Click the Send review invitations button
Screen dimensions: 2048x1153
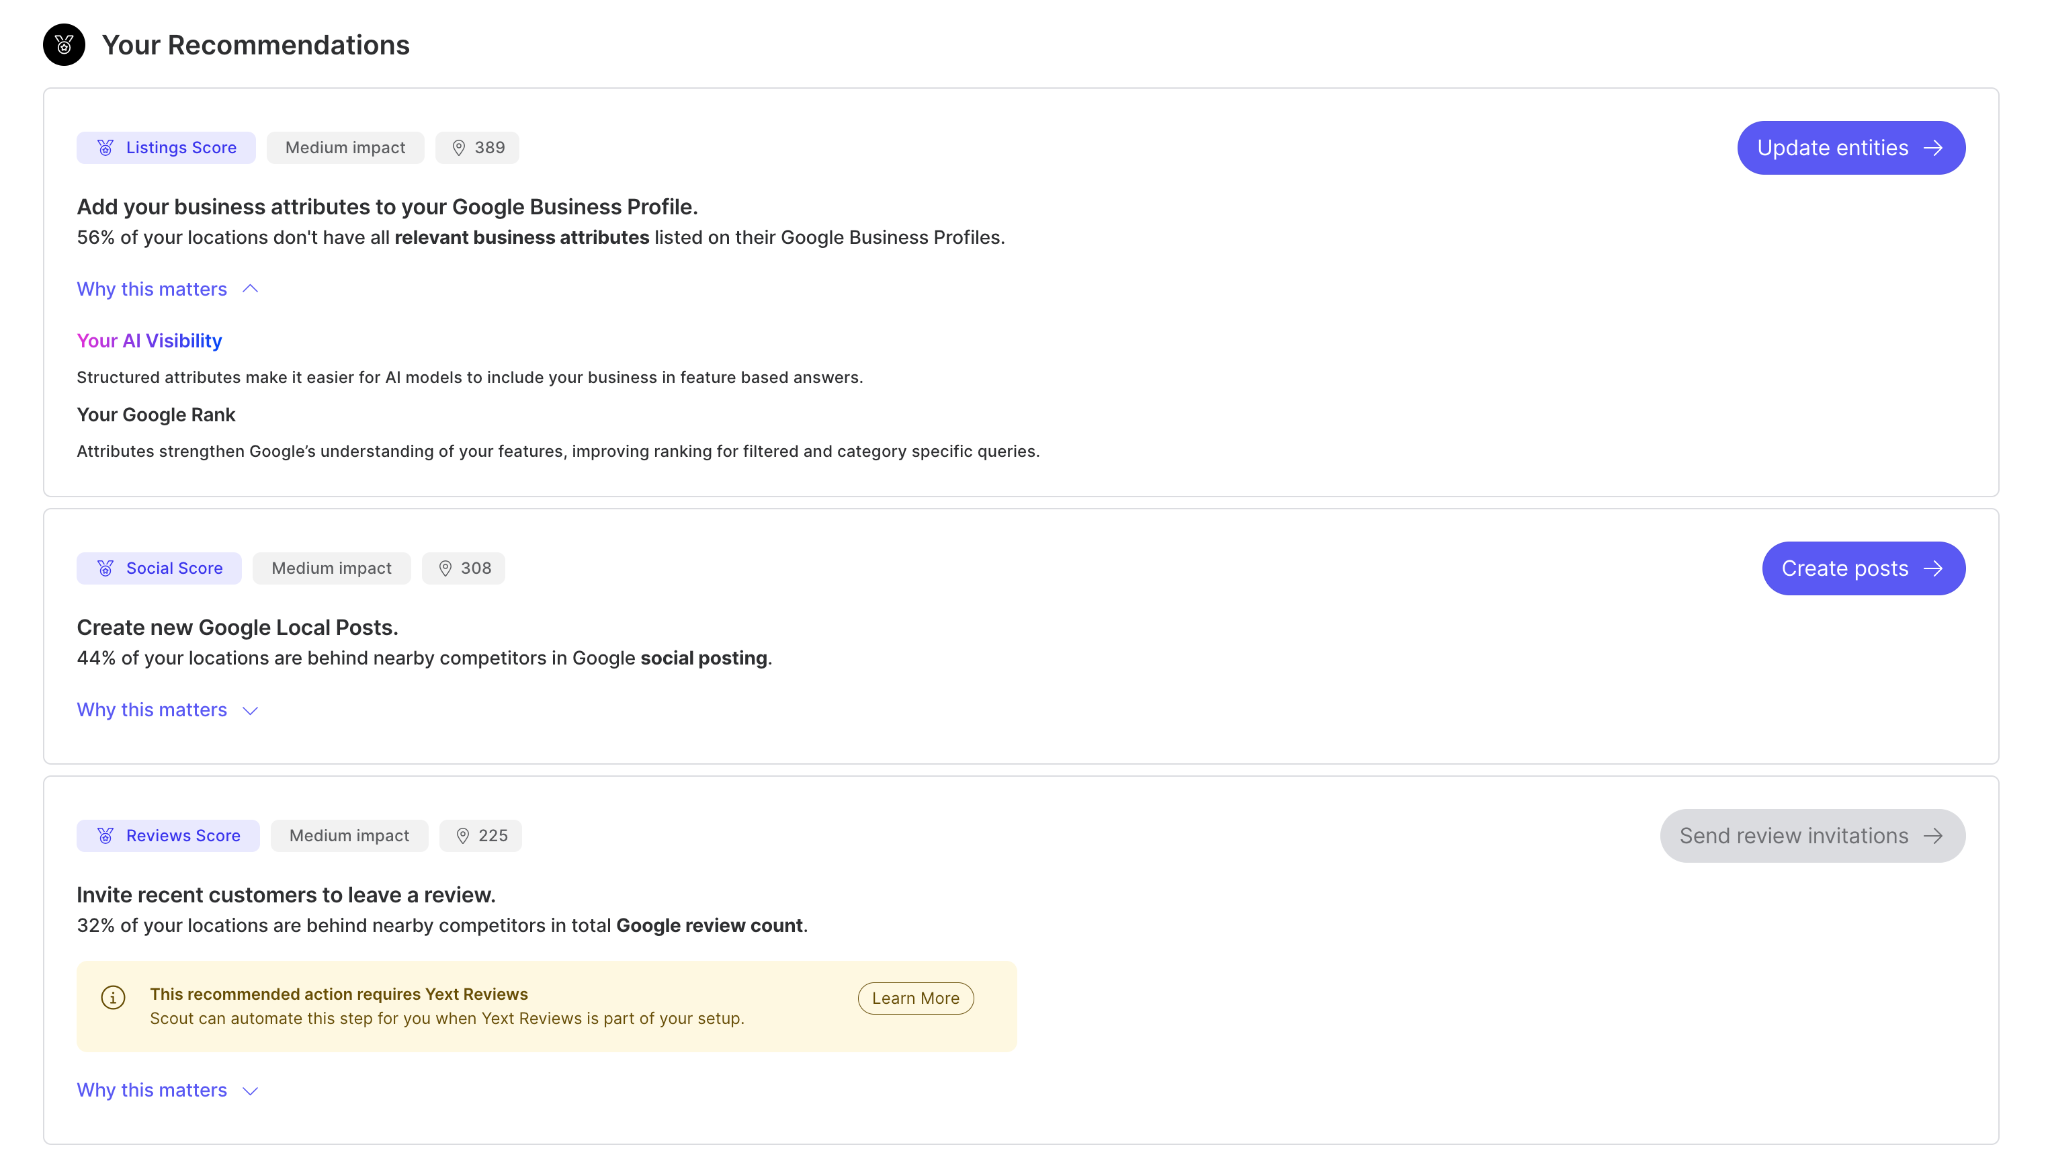coord(1811,836)
